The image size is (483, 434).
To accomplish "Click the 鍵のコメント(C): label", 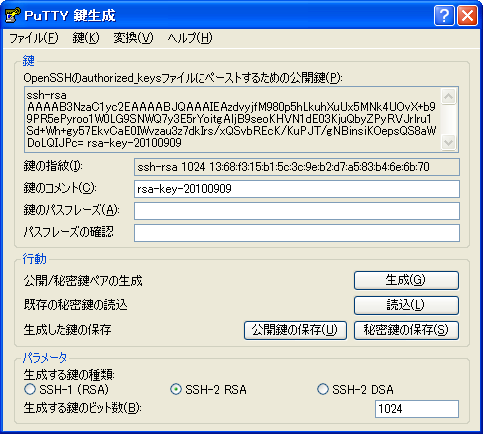I will click(60, 188).
